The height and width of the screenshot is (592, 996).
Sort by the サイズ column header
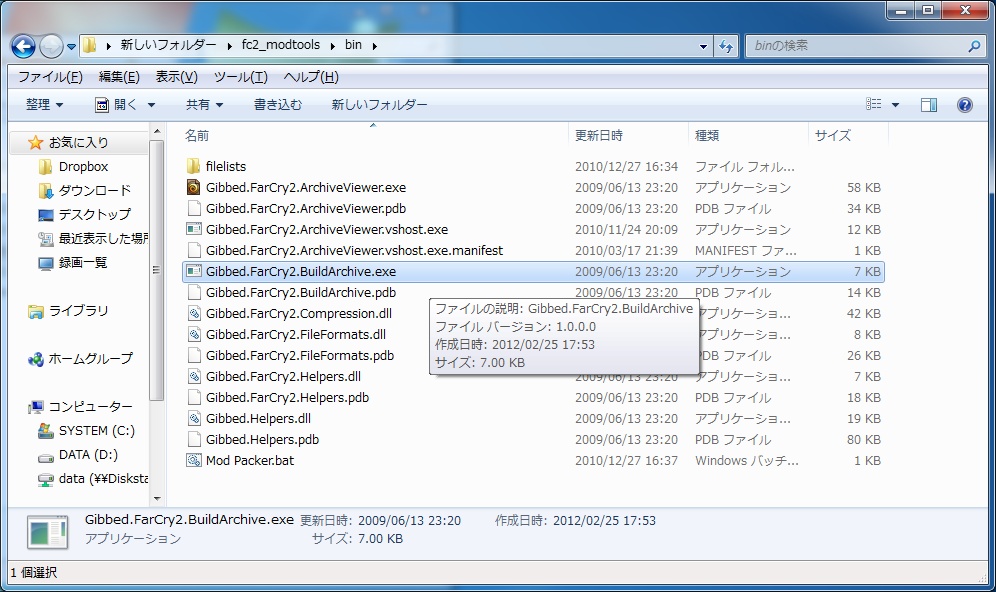click(x=833, y=135)
